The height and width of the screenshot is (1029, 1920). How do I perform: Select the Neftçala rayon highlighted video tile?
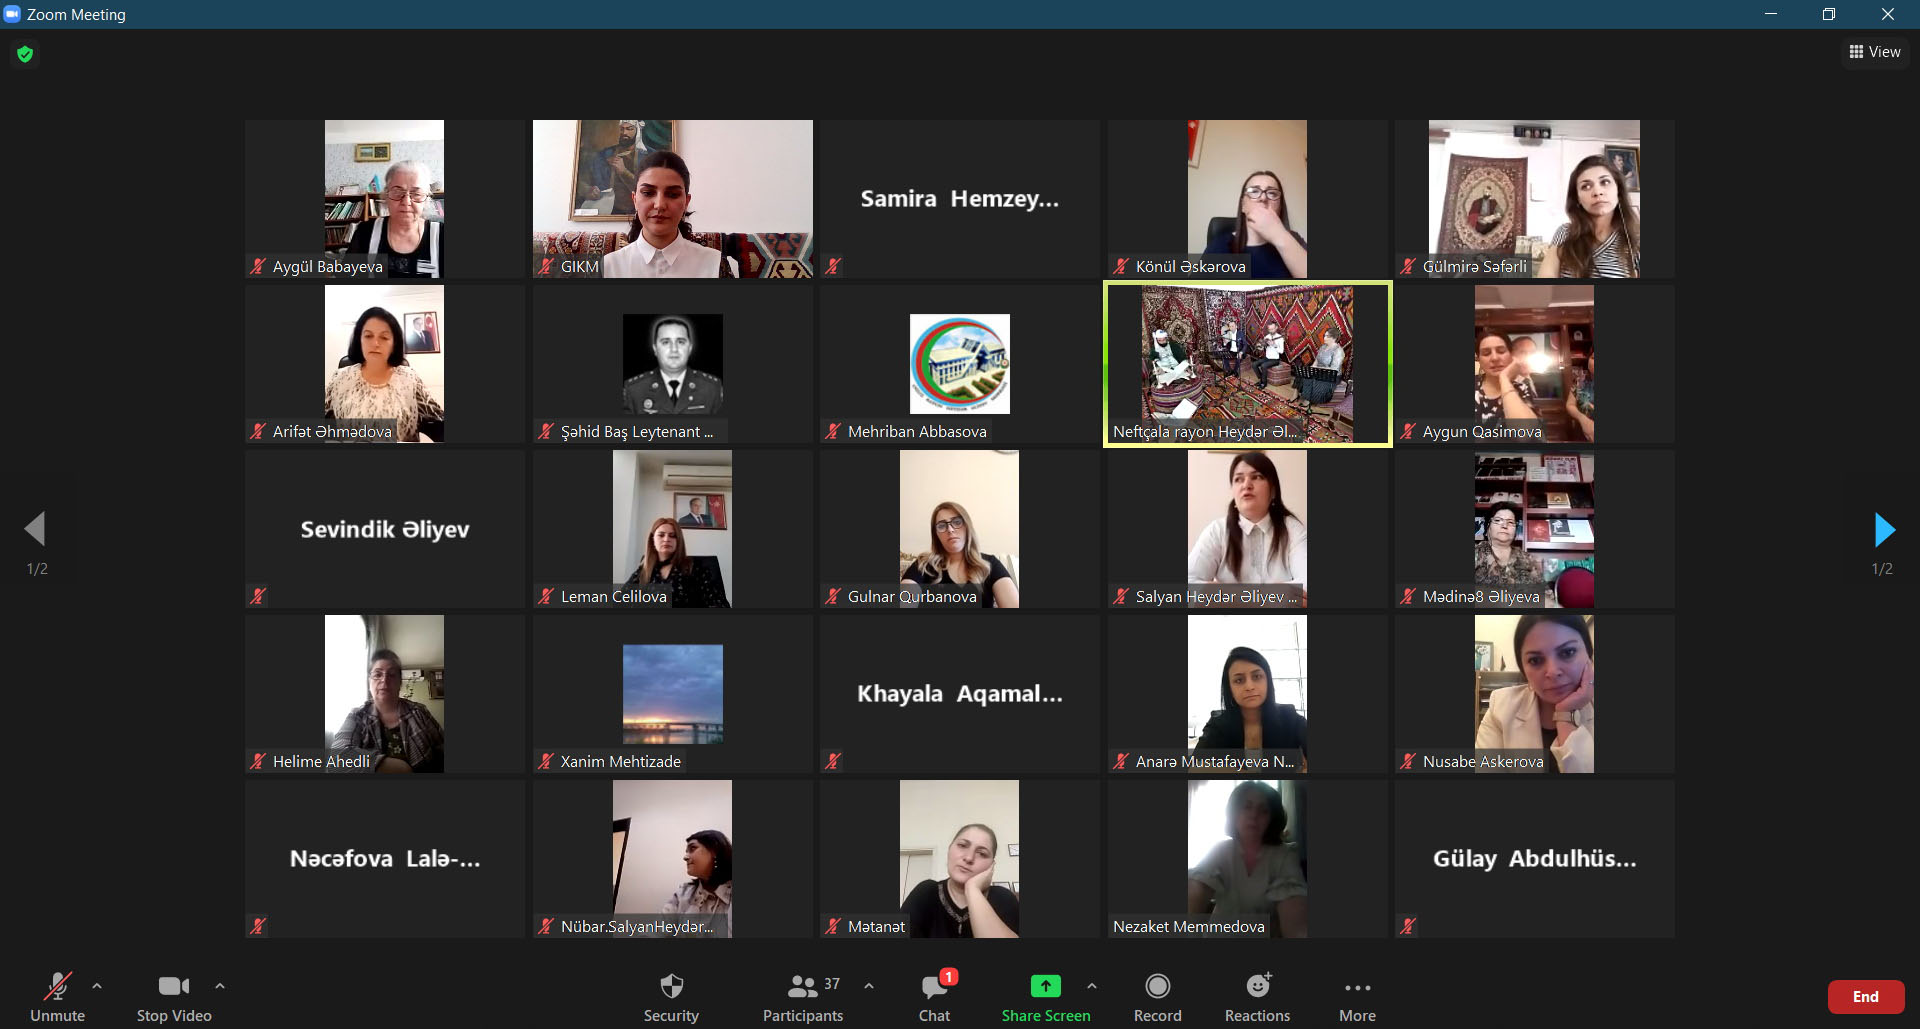click(1247, 364)
